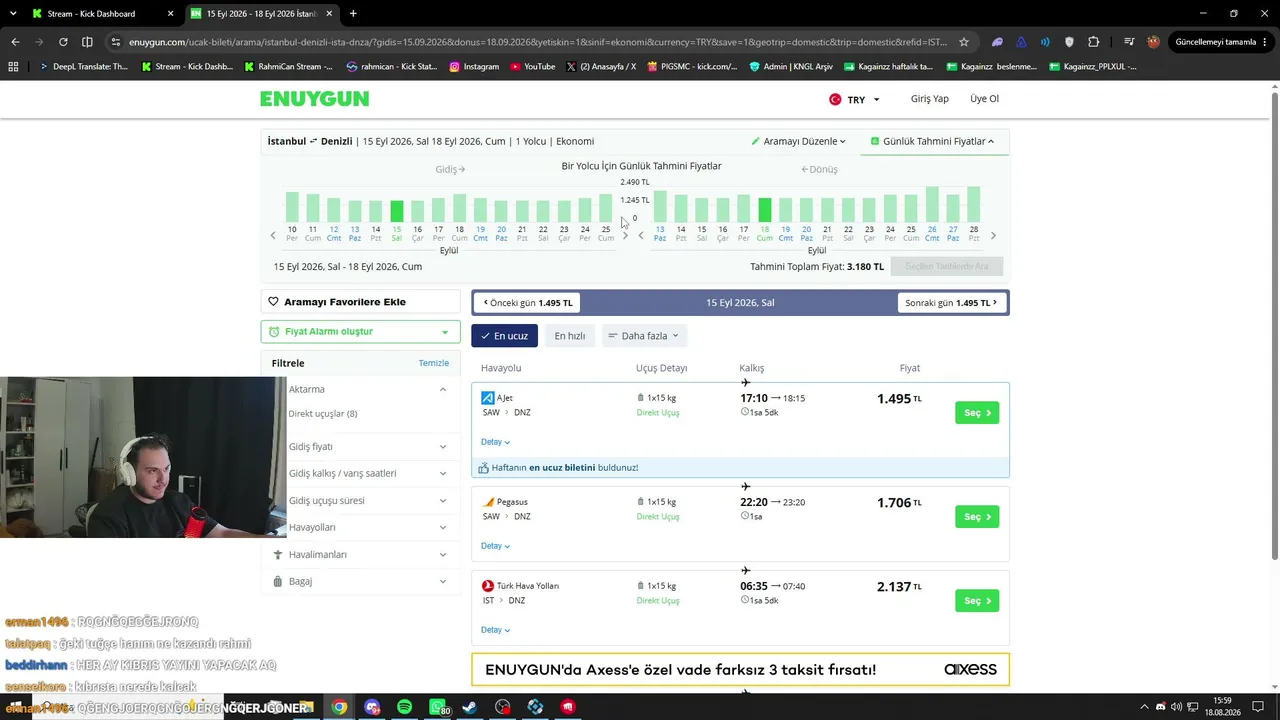Expand Detay for the AJet flight

(495, 442)
